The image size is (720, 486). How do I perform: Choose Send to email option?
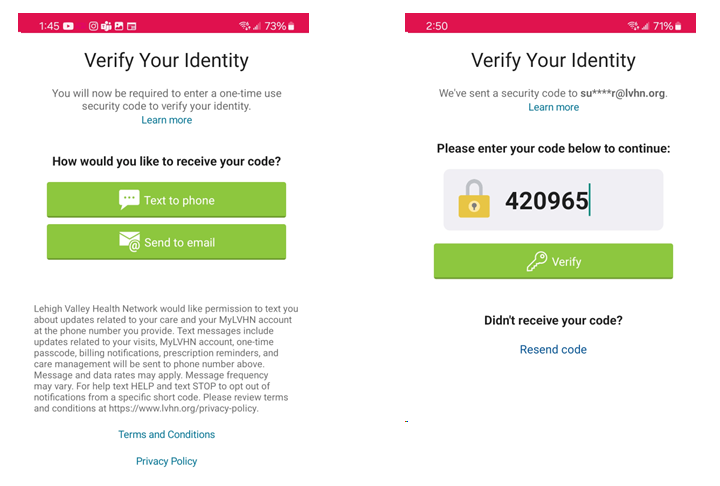[166, 242]
